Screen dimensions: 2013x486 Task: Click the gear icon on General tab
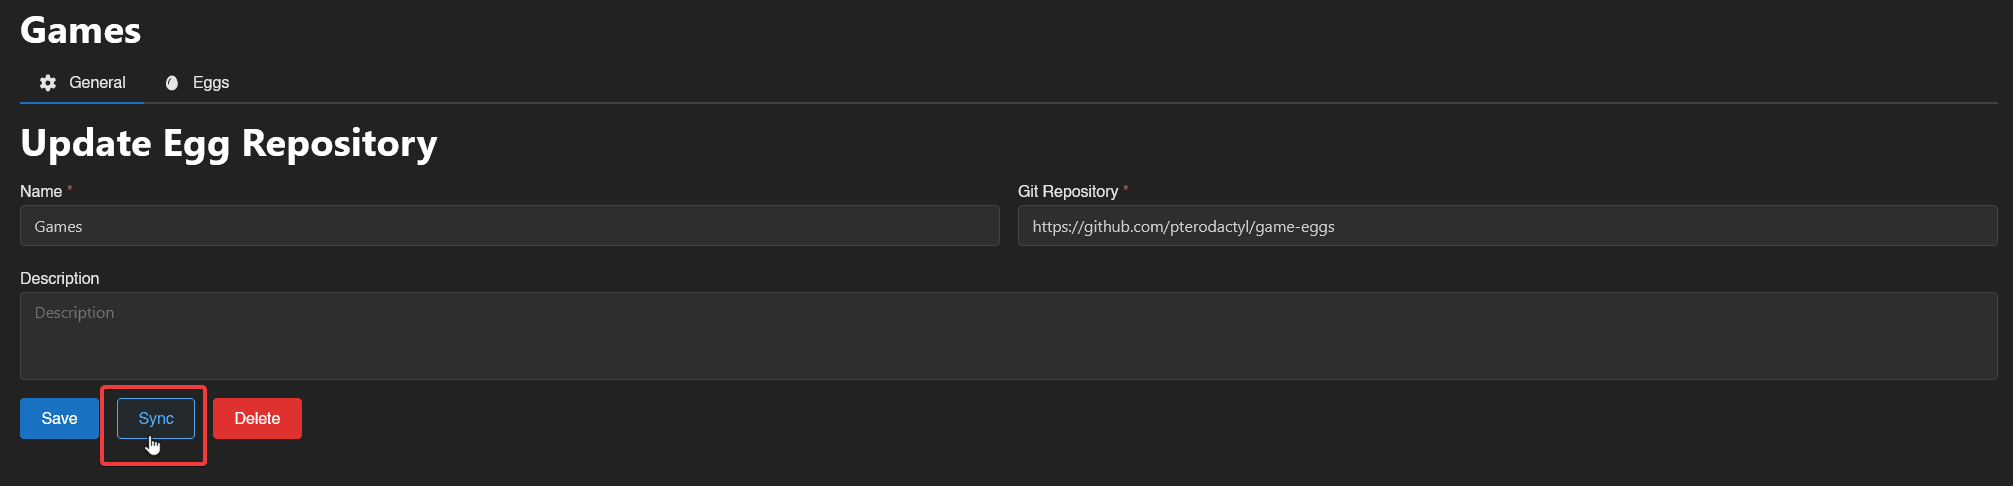(x=48, y=83)
